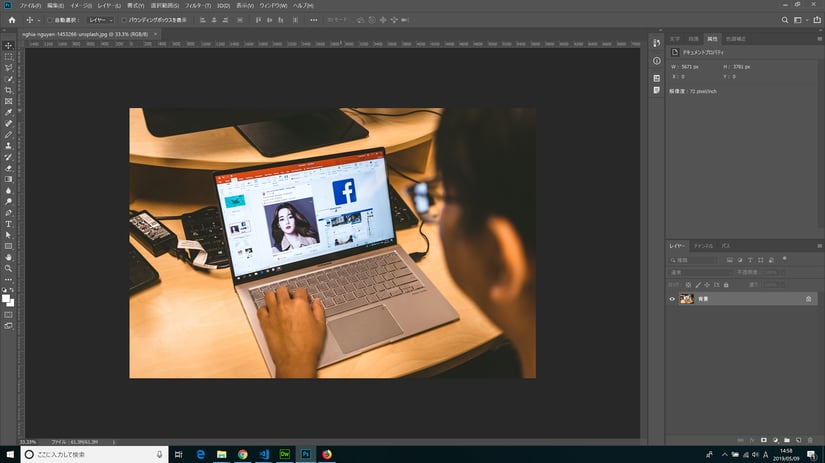Enable the 自動選択 checkbox
The height and width of the screenshot is (463, 825).
[50, 19]
